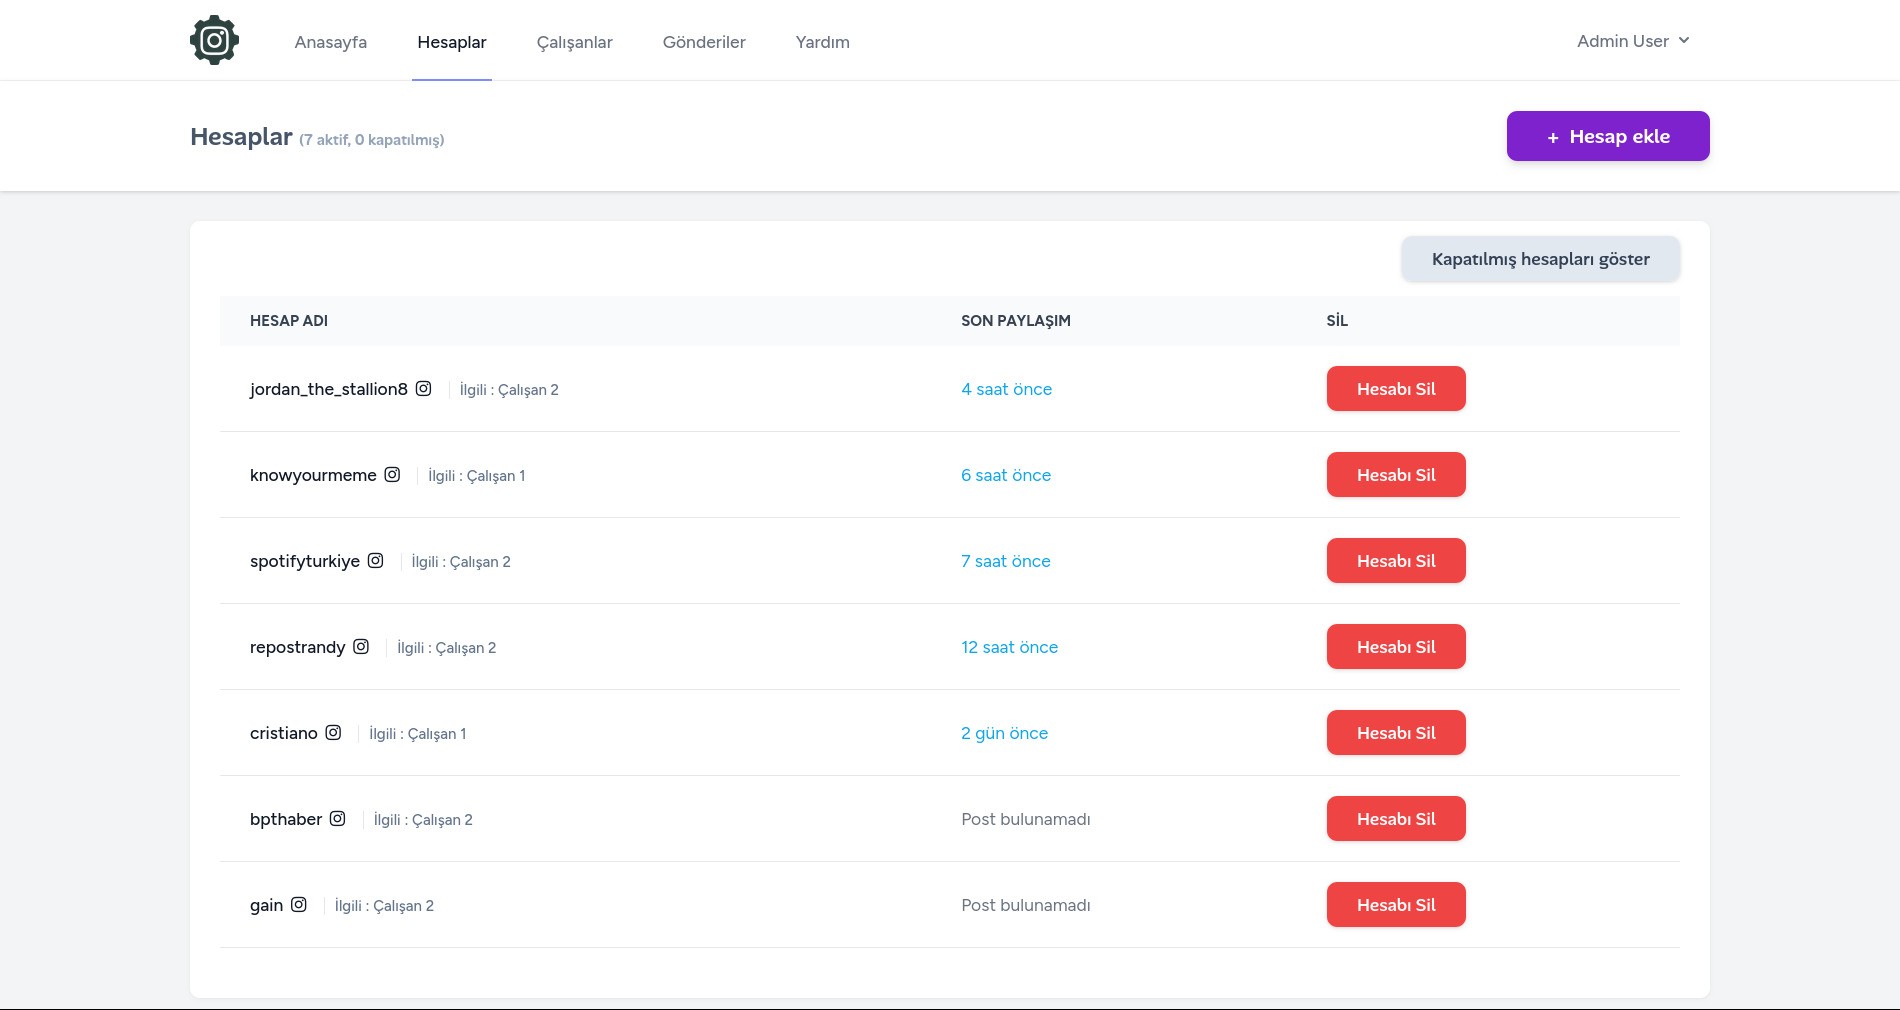Go to the Anasayfa tab
Screen dimensions: 1900x1010
[x=331, y=42]
